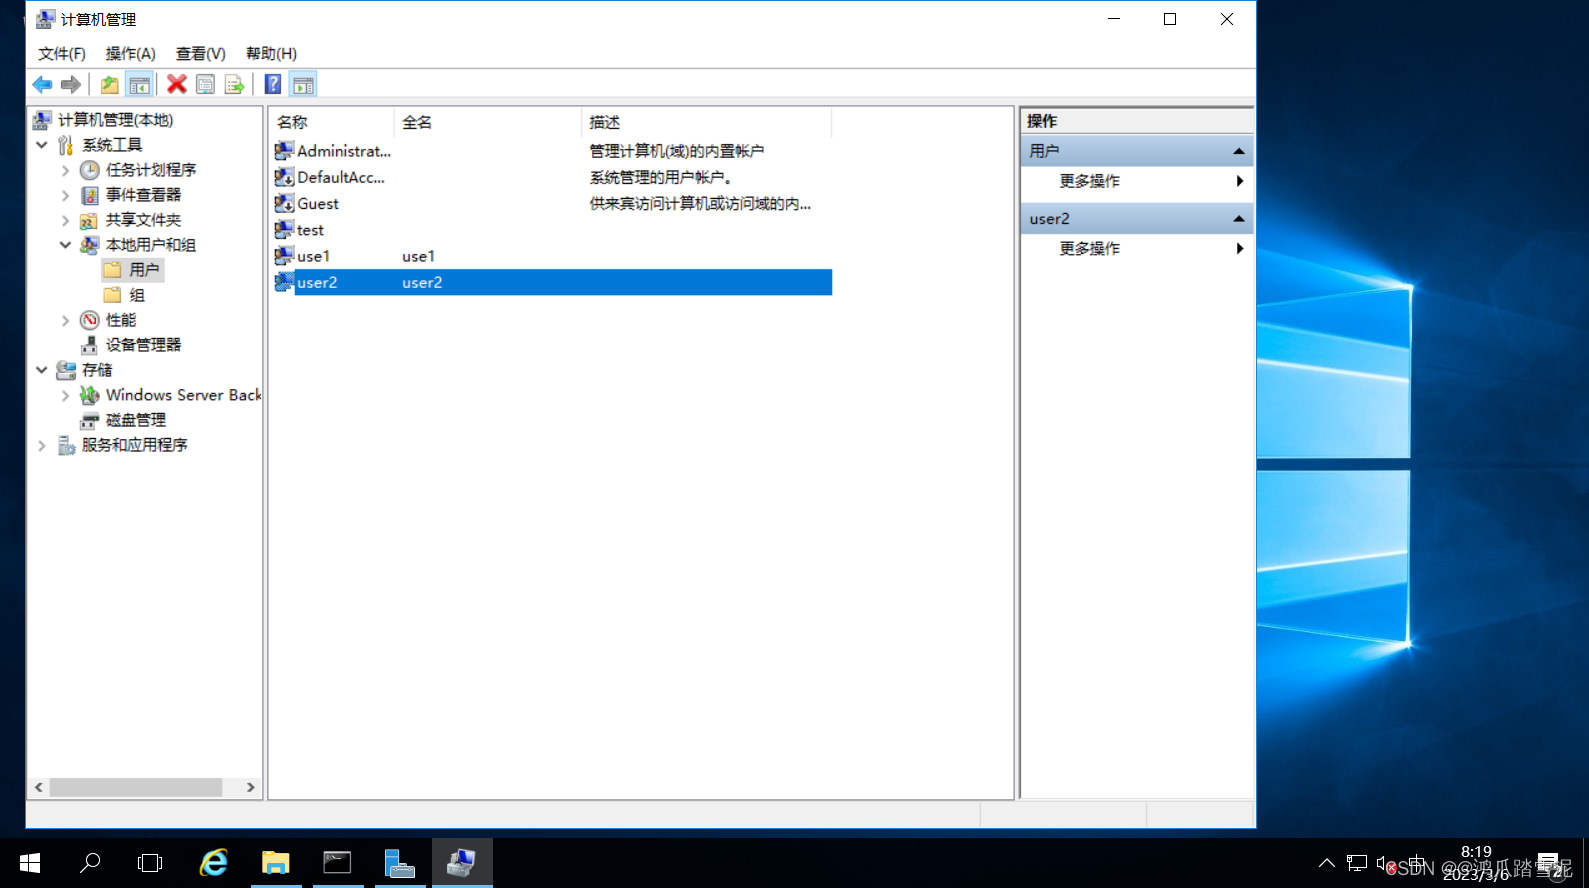Open the Command Prompt taskbar icon
Image resolution: width=1589 pixels, height=888 pixels.
[x=337, y=863]
